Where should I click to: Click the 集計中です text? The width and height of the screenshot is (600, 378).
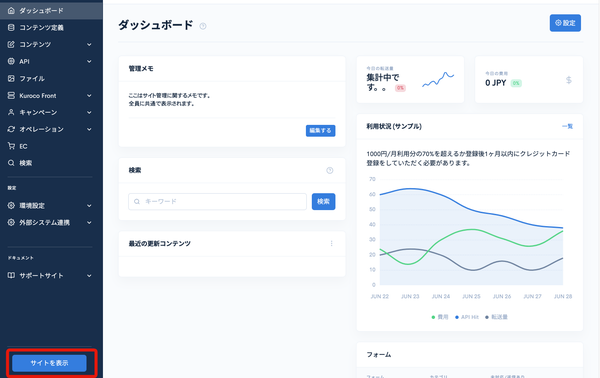(x=382, y=82)
